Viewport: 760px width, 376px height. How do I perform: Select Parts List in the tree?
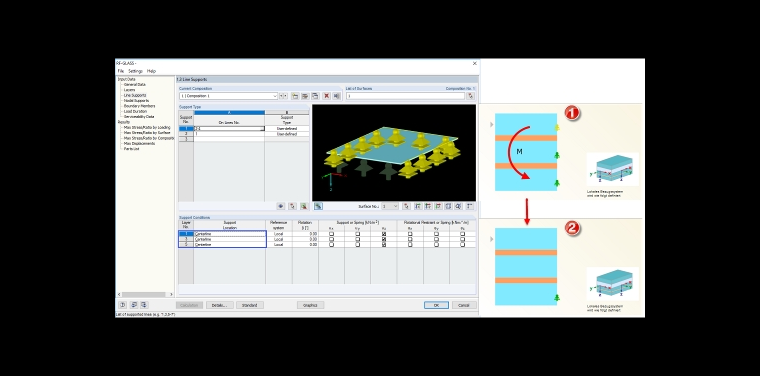click(131, 149)
